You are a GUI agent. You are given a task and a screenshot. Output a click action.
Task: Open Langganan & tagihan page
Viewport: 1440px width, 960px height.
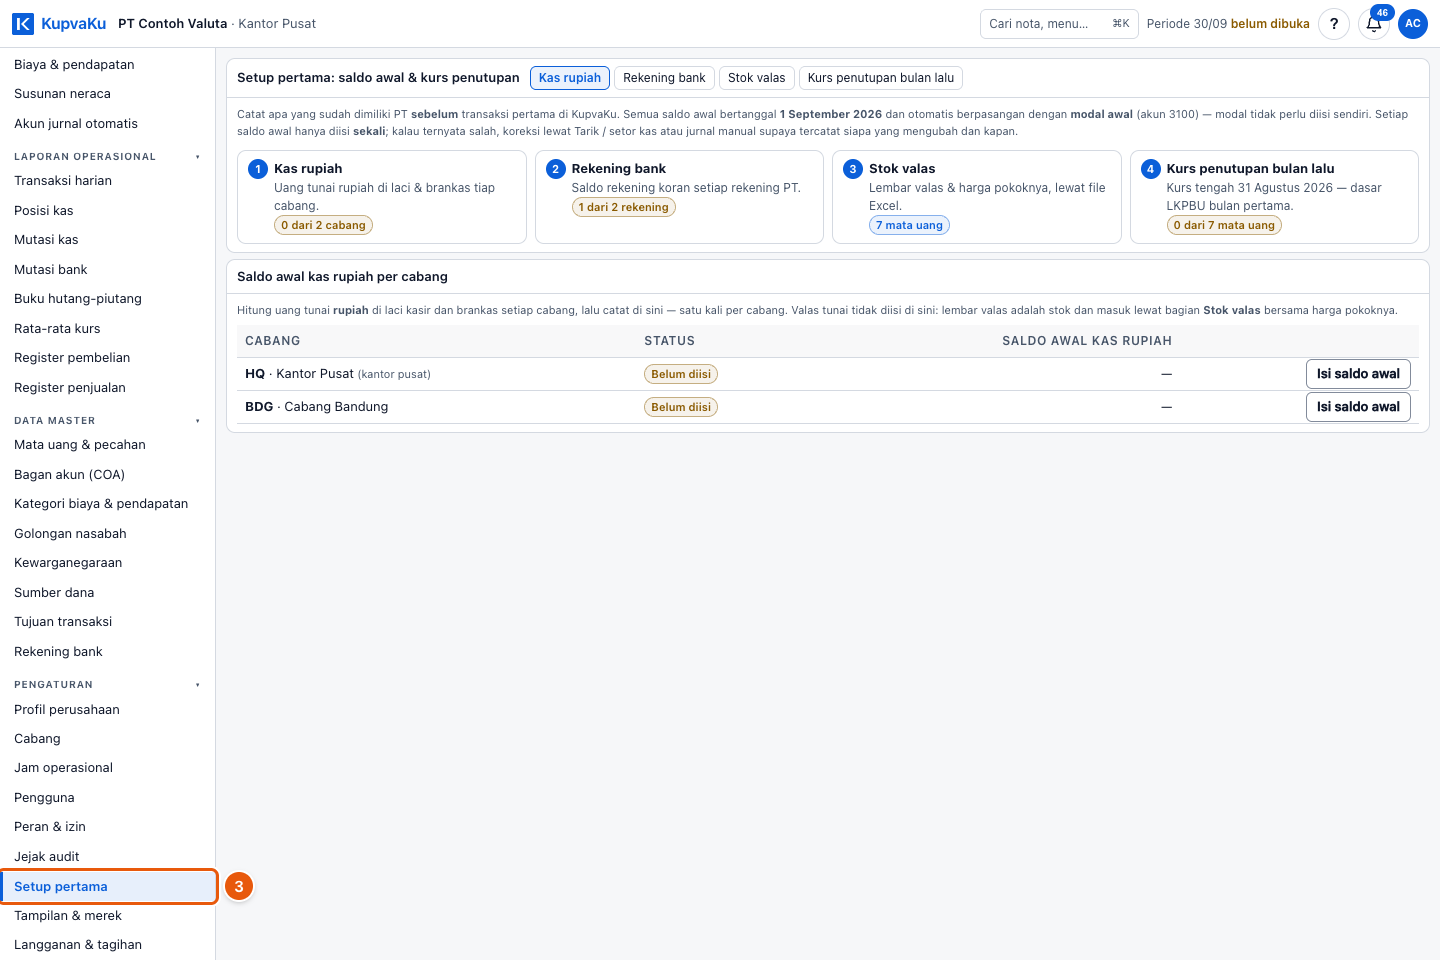(107, 945)
